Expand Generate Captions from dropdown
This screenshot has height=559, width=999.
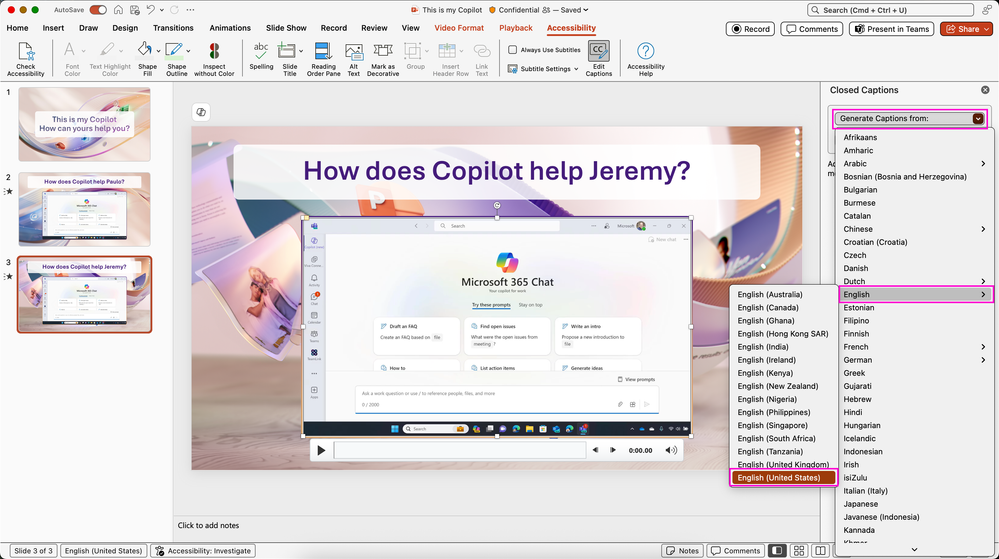click(978, 118)
